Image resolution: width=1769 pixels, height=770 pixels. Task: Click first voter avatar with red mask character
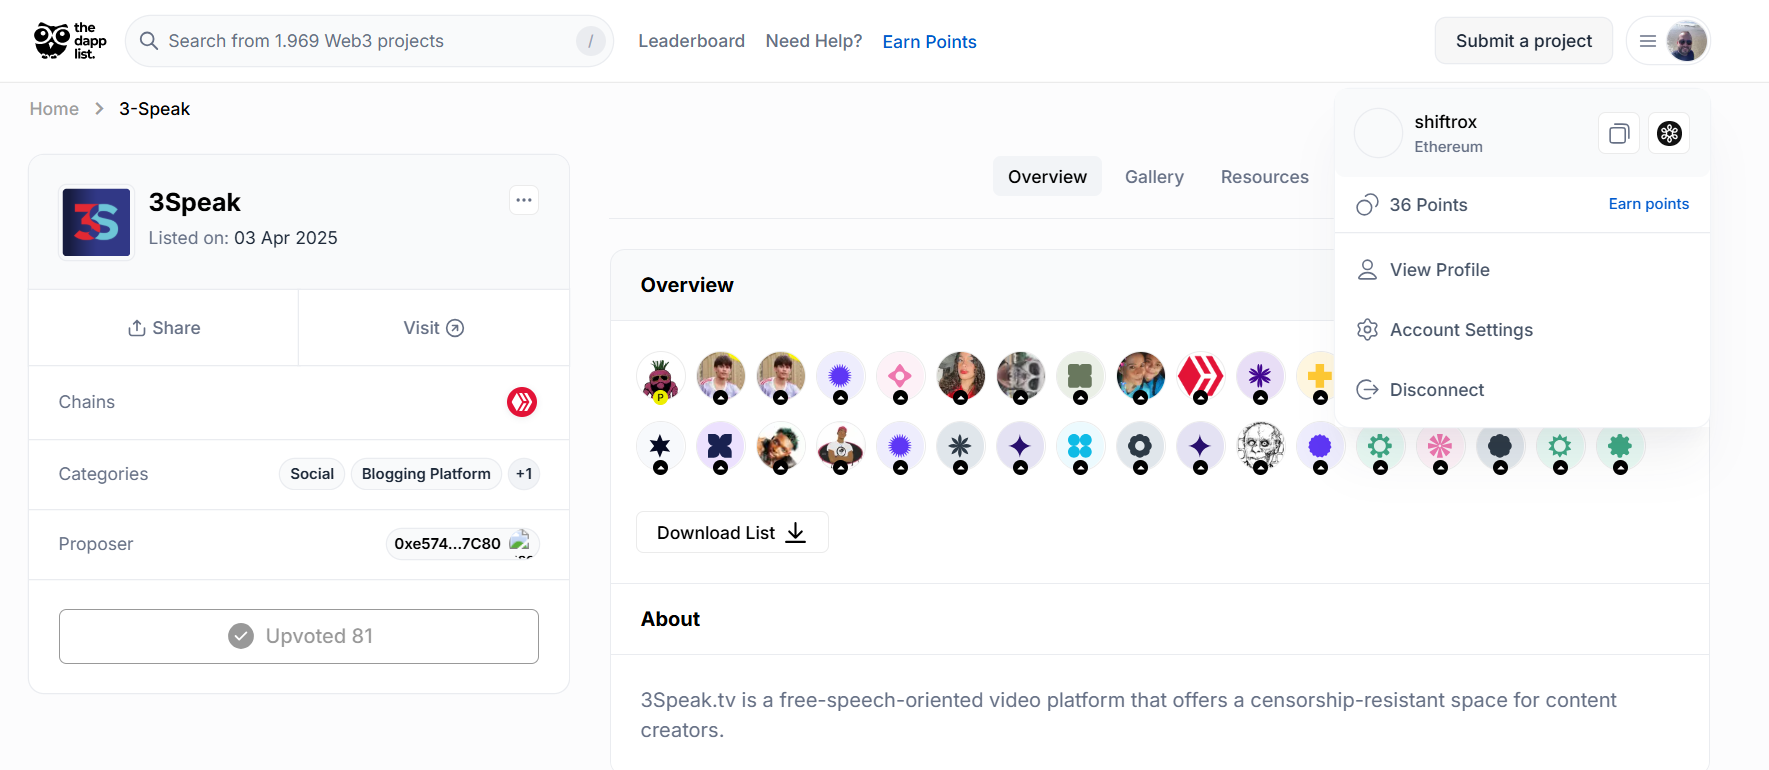coord(660,377)
